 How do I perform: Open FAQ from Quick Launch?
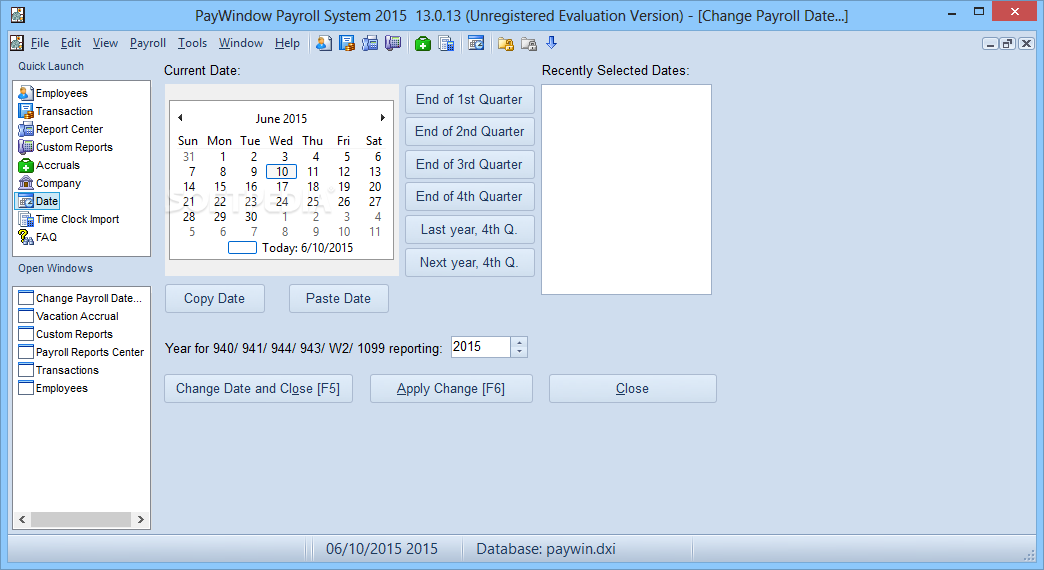coord(38,237)
